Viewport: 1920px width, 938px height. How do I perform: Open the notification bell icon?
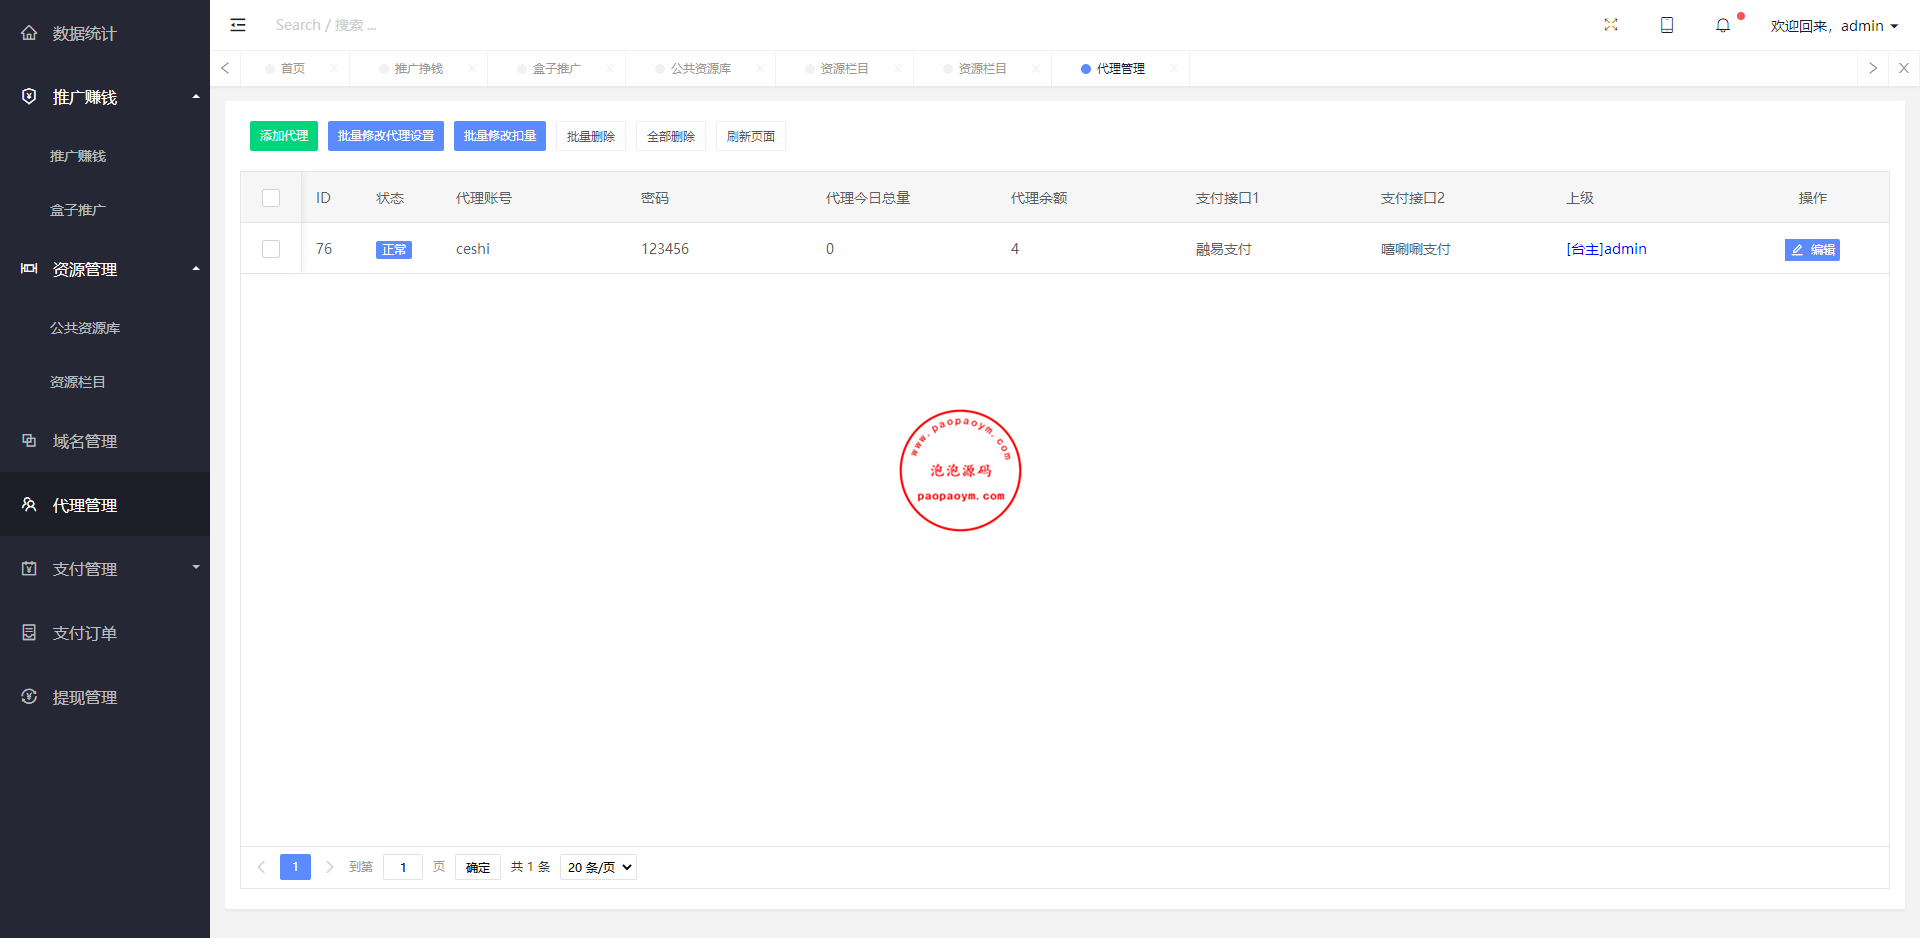tap(1723, 26)
